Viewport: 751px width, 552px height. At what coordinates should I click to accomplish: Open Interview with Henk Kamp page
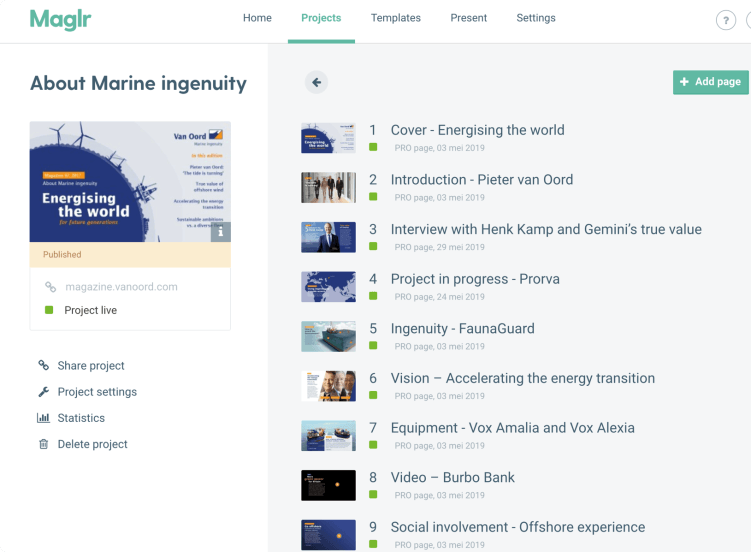546,229
